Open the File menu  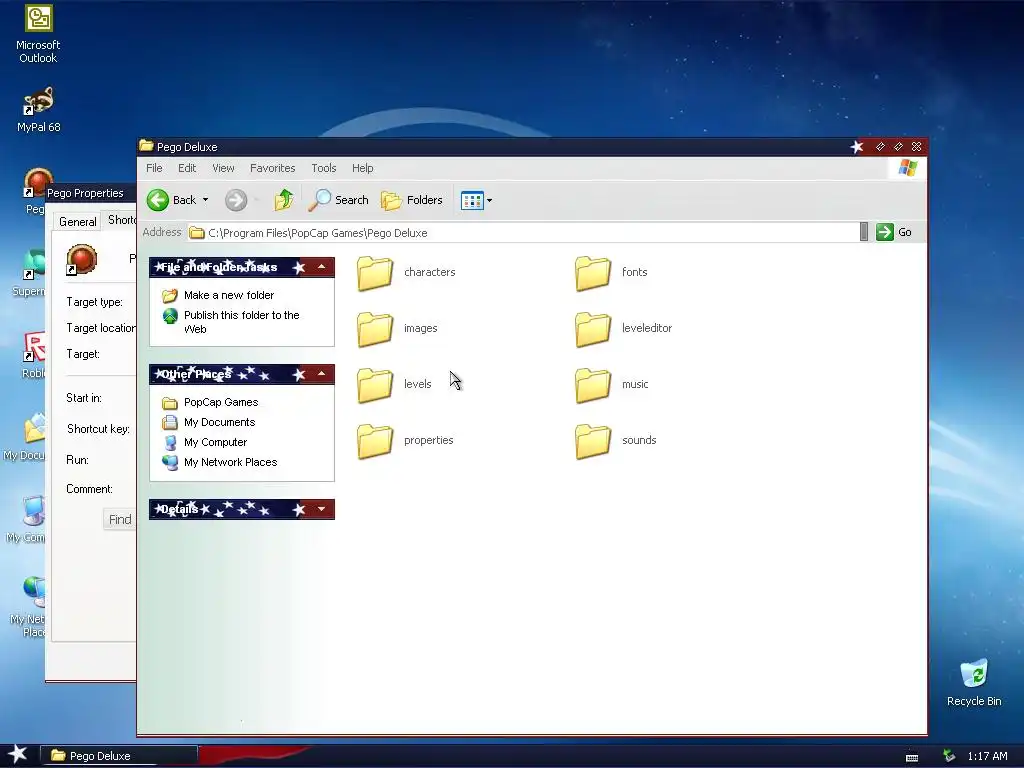pos(154,168)
